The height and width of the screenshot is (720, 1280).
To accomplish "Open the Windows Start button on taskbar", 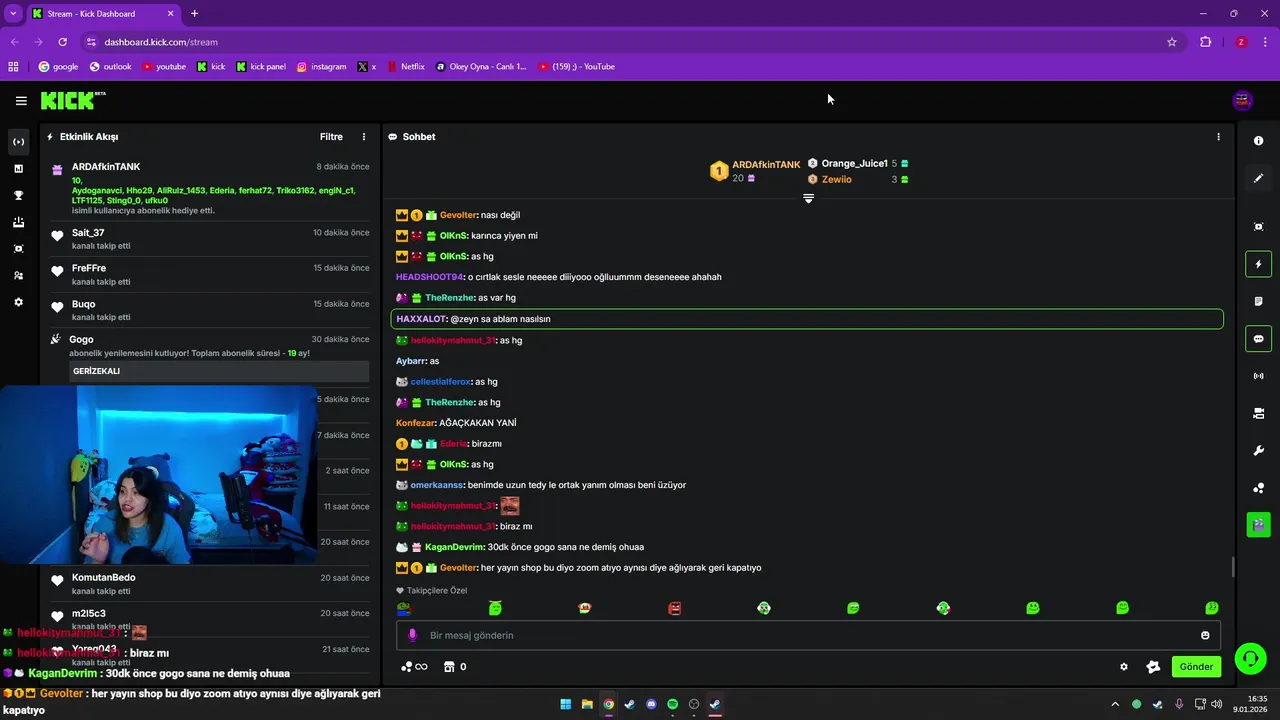I will click(565, 704).
